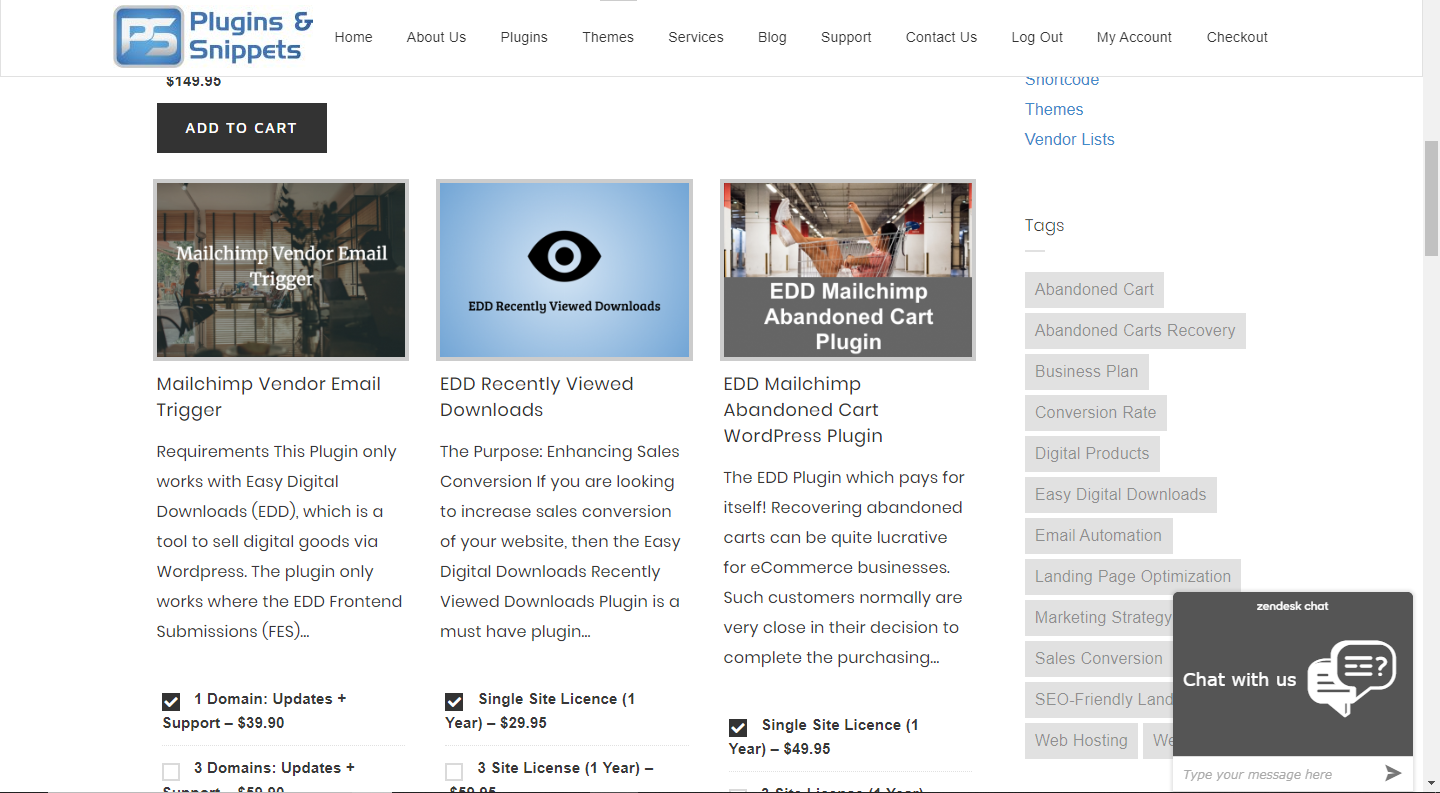The image size is (1440, 793).
Task: Open the Chat with us speech bubble
Action: [1352, 677]
